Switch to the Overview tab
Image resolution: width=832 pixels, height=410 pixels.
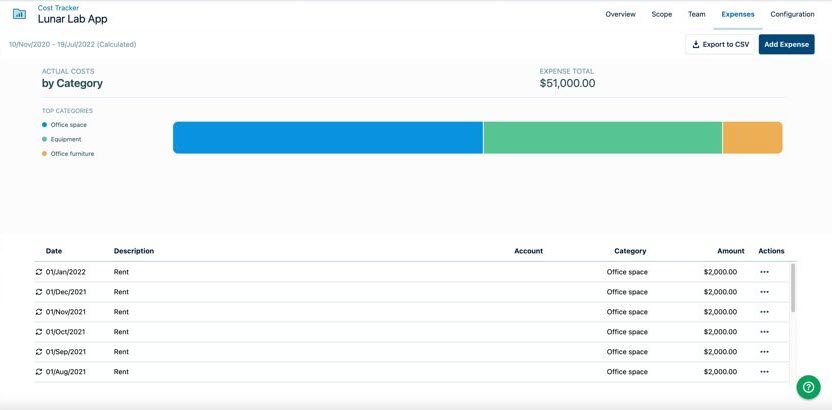pos(620,15)
